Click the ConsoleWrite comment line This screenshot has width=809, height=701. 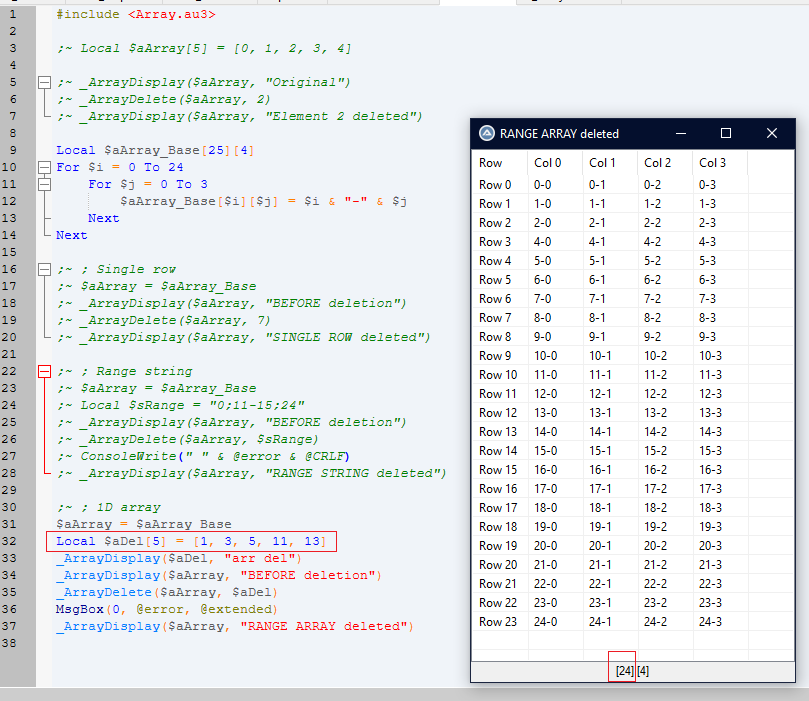[x=203, y=457]
